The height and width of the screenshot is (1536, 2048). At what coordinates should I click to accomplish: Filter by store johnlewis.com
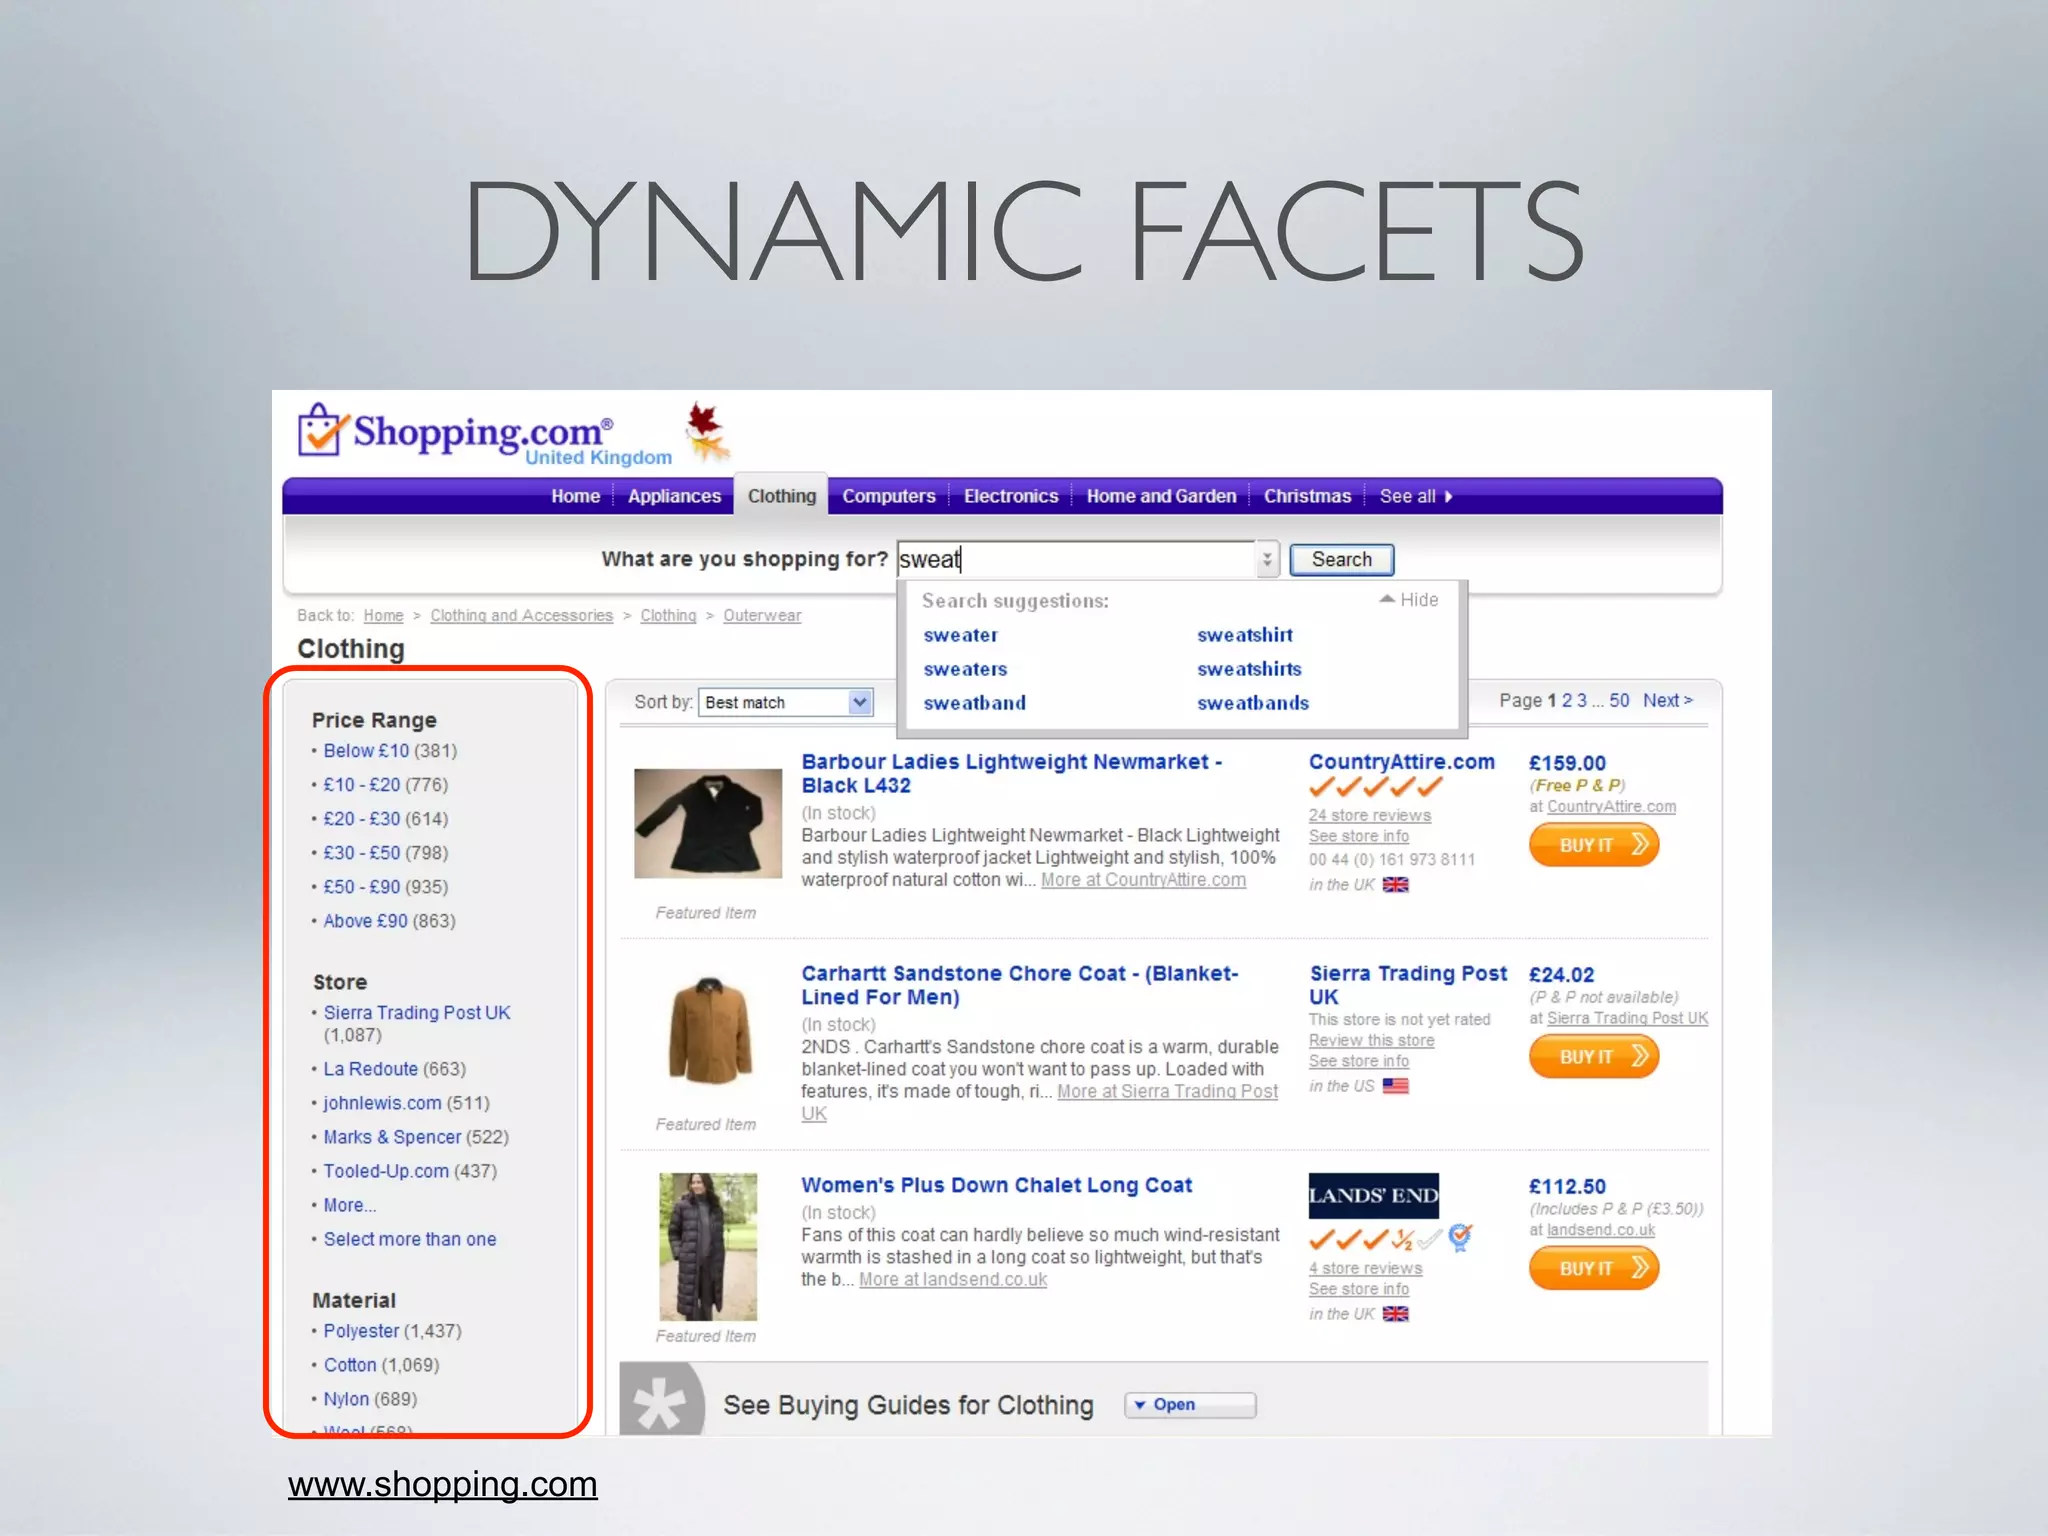point(382,1103)
